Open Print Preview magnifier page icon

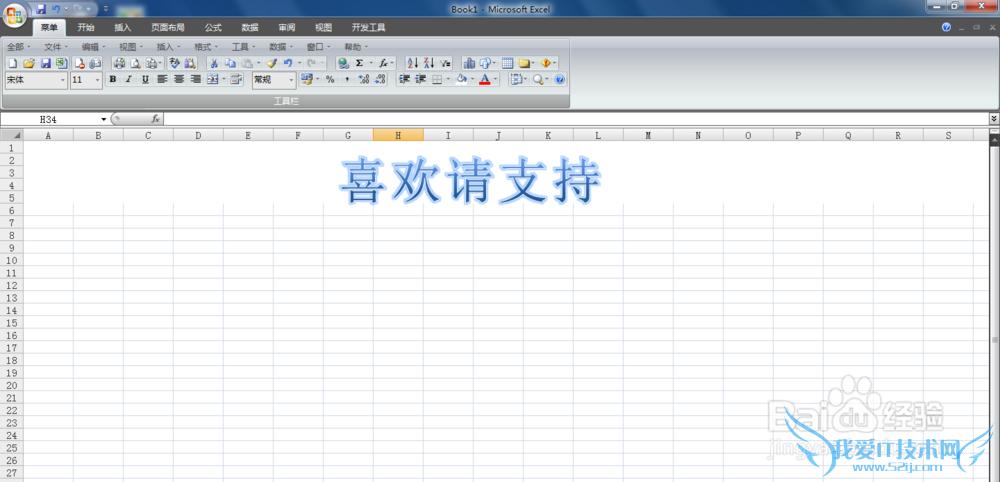135,63
